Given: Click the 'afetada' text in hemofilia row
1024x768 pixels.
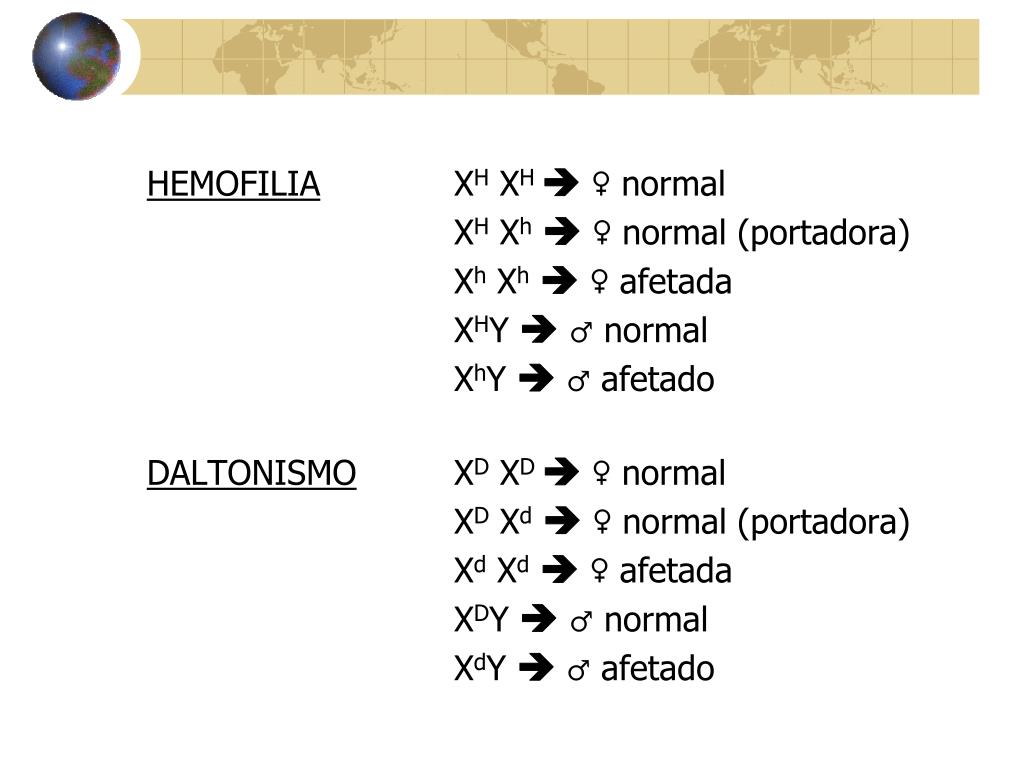Looking at the screenshot, I should tap(675, 282).
